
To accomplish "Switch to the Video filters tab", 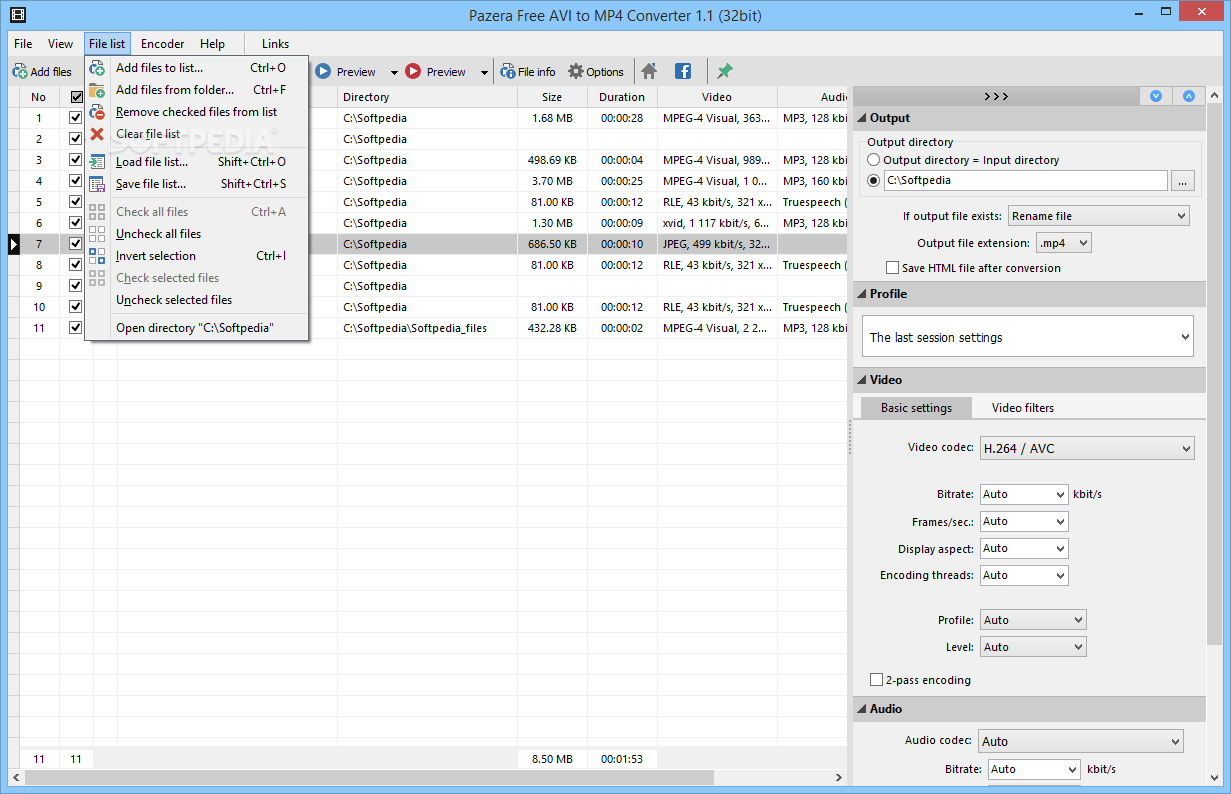I will pos(1022,408).
